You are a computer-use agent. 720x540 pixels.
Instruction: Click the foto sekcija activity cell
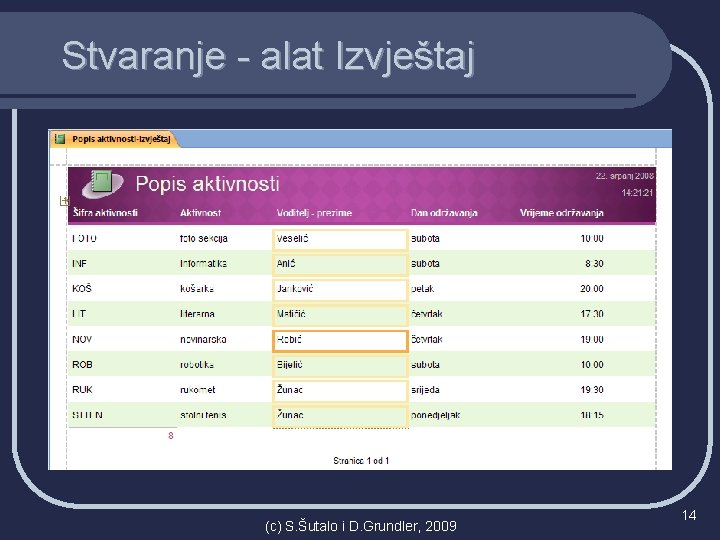click(x=203, y=239)
